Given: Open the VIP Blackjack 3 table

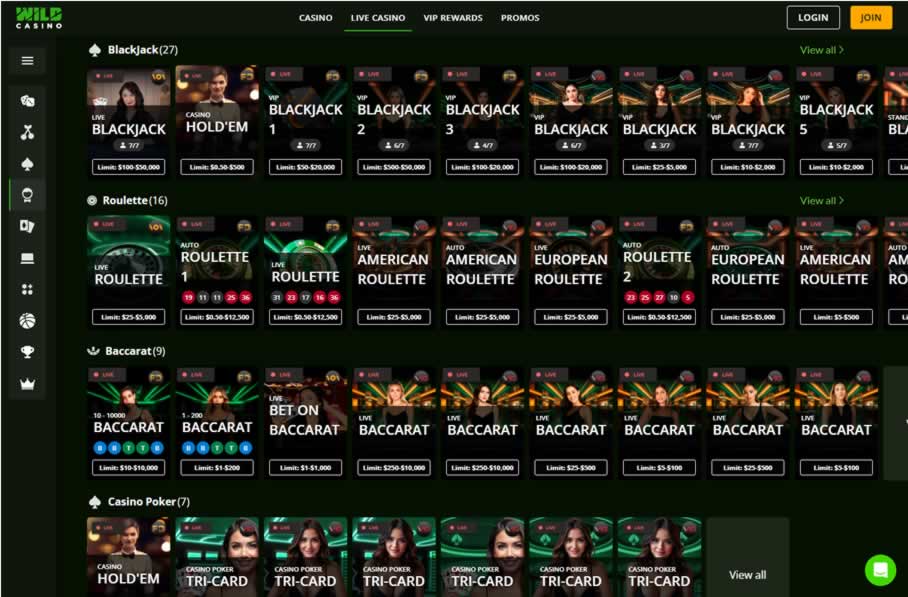Looking at the screenshot, I should tap(482, 121).
